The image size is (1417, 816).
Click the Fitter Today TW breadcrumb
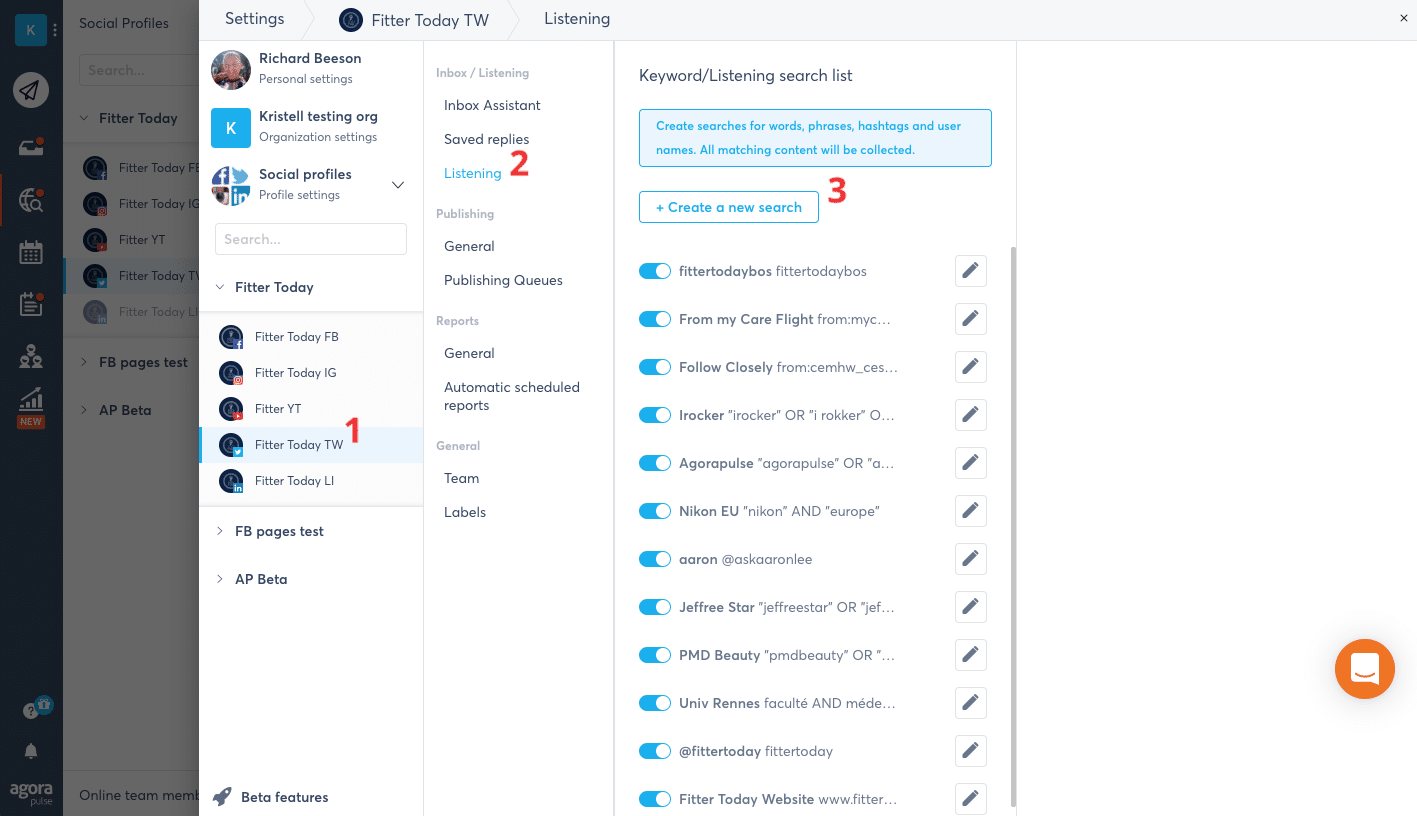pyautogui.click(x=414, y=19)
